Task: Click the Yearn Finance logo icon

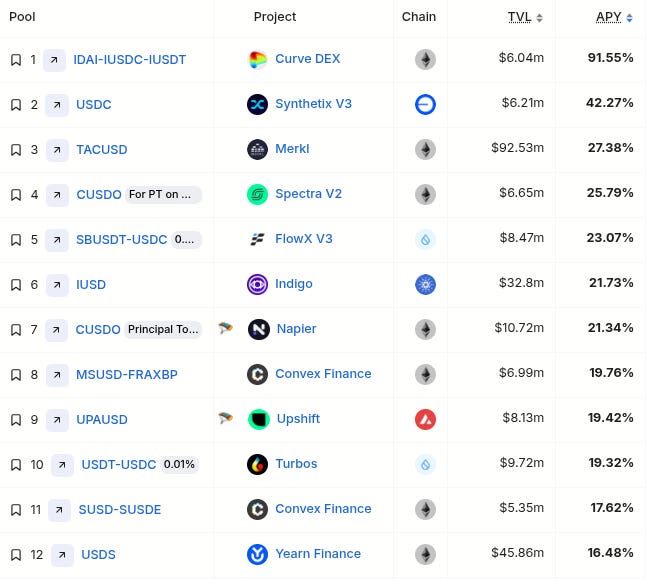Action: (x=257, y=555)
